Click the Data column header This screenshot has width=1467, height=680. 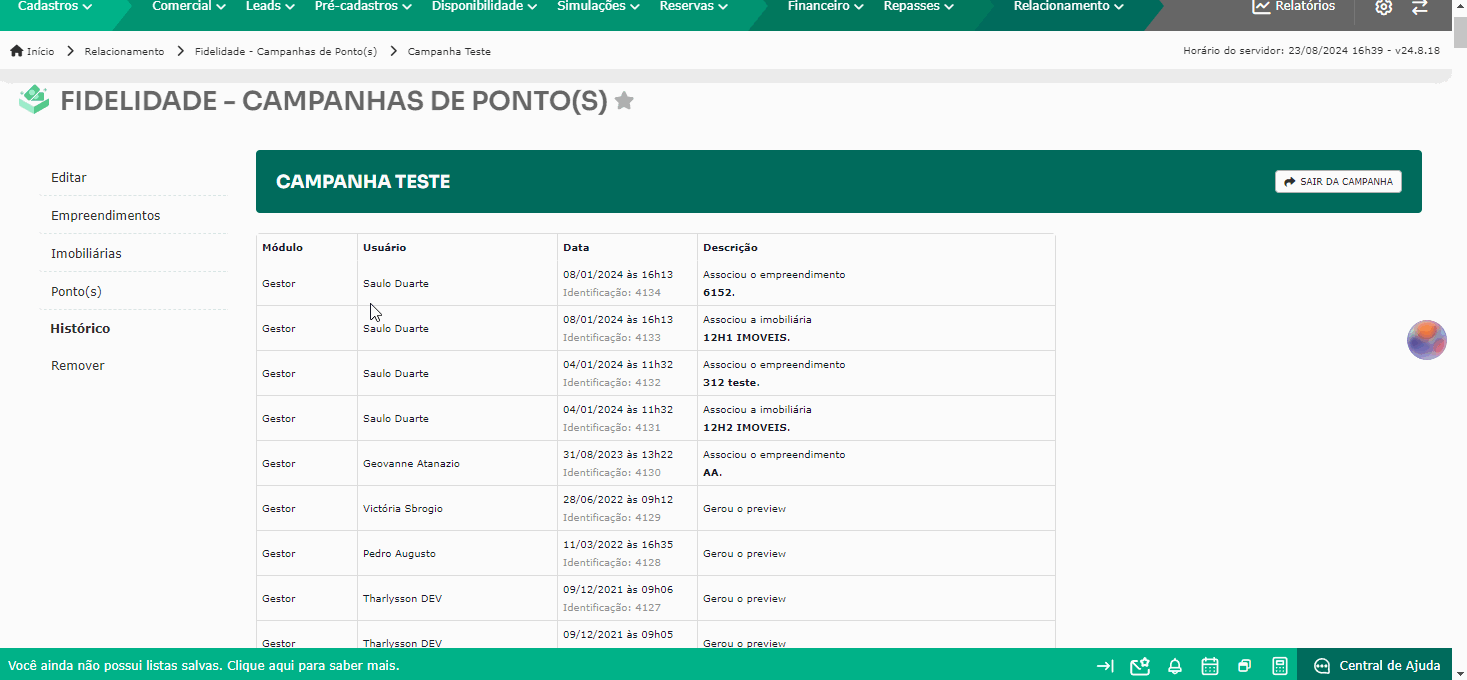pos(576,248)
